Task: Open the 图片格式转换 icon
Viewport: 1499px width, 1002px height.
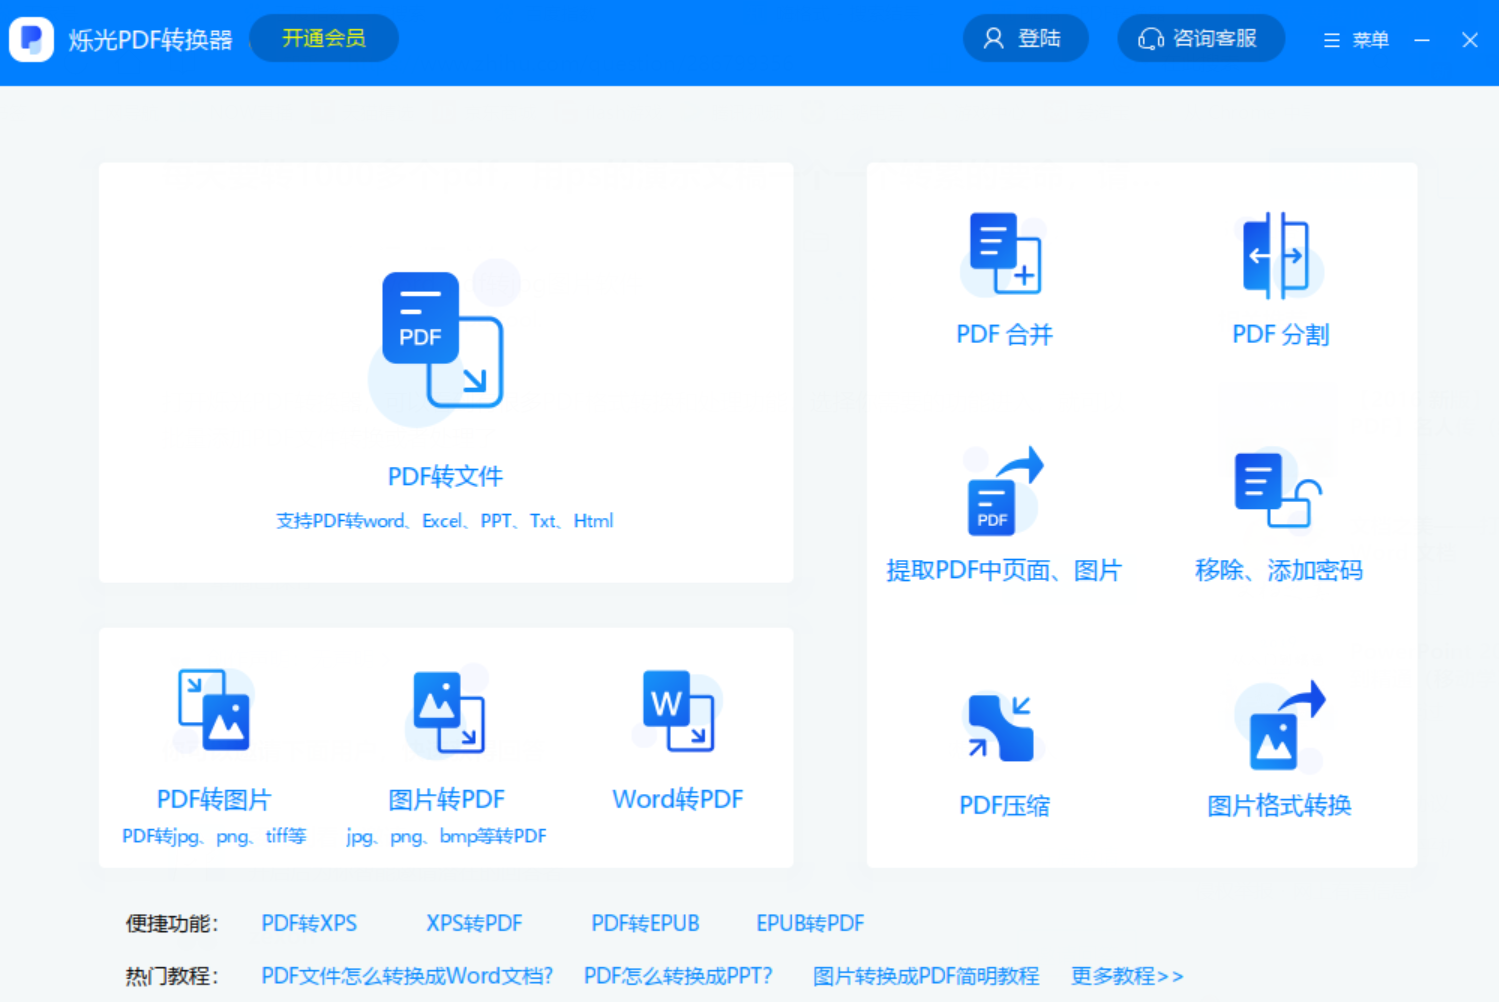Action: coord(1279,726)
